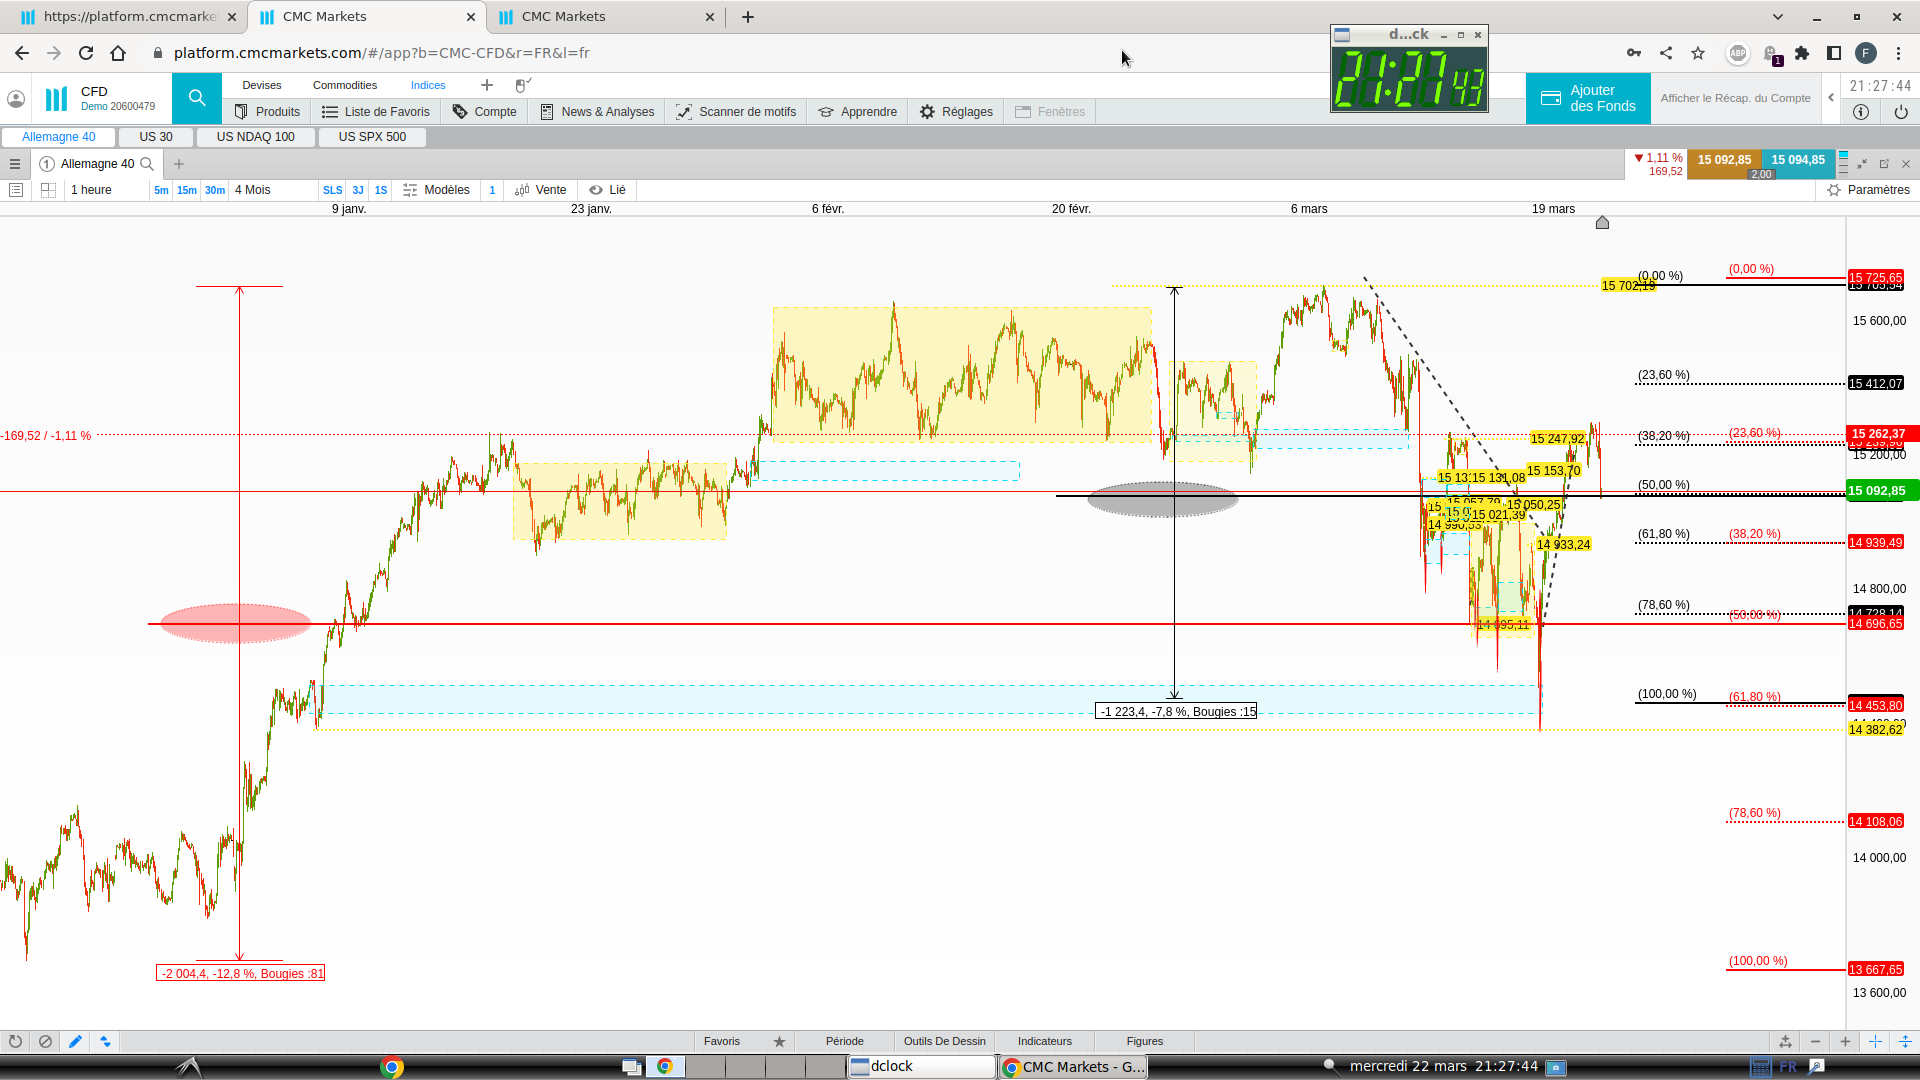
Task: Zoom in chart with plus icon
Action: point(1845,1041)
